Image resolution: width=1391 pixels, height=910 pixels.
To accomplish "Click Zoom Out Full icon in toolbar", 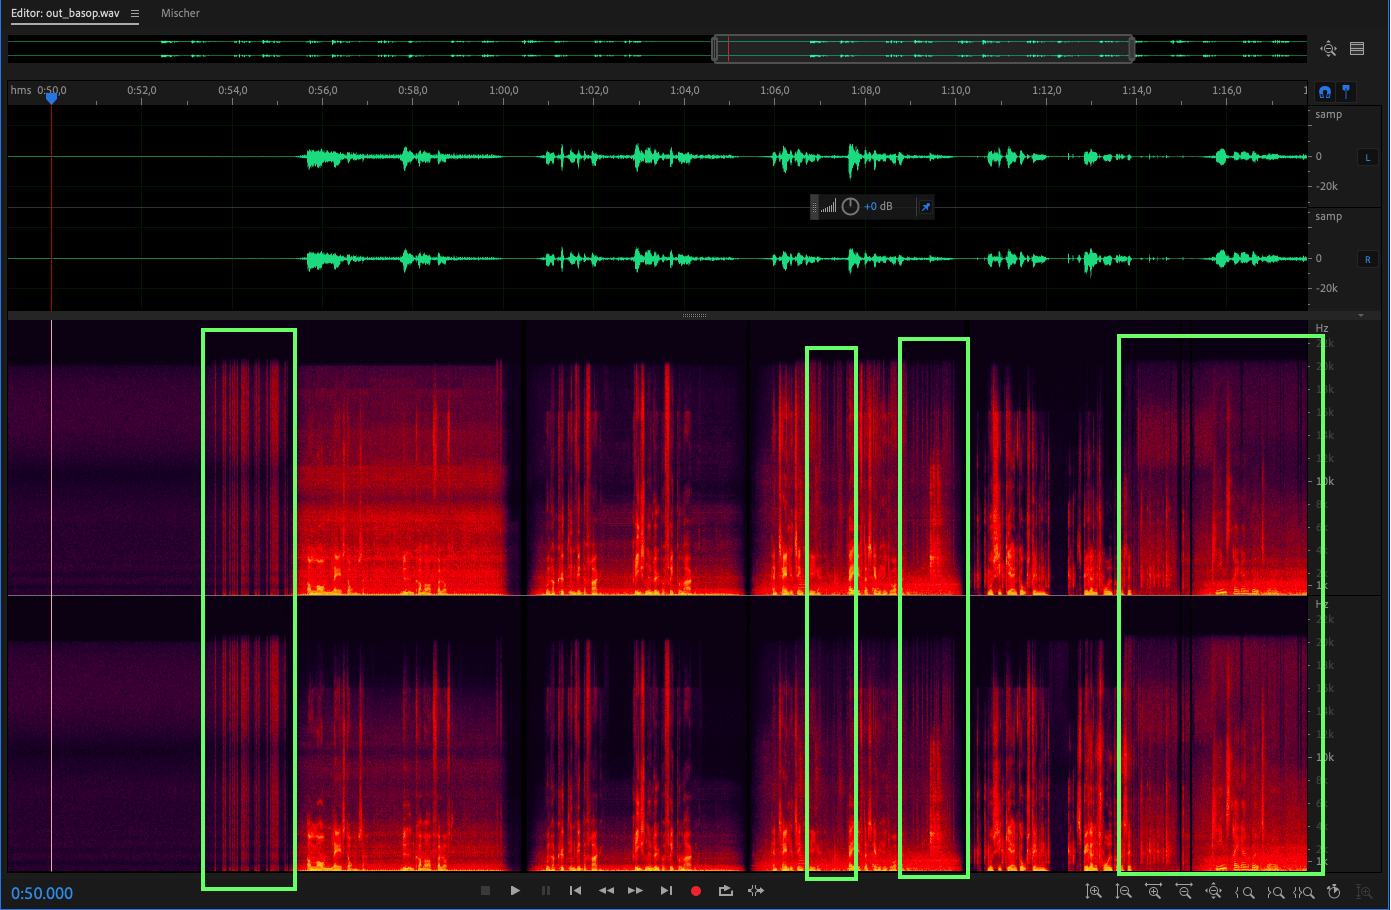I will pos(1214,891).
